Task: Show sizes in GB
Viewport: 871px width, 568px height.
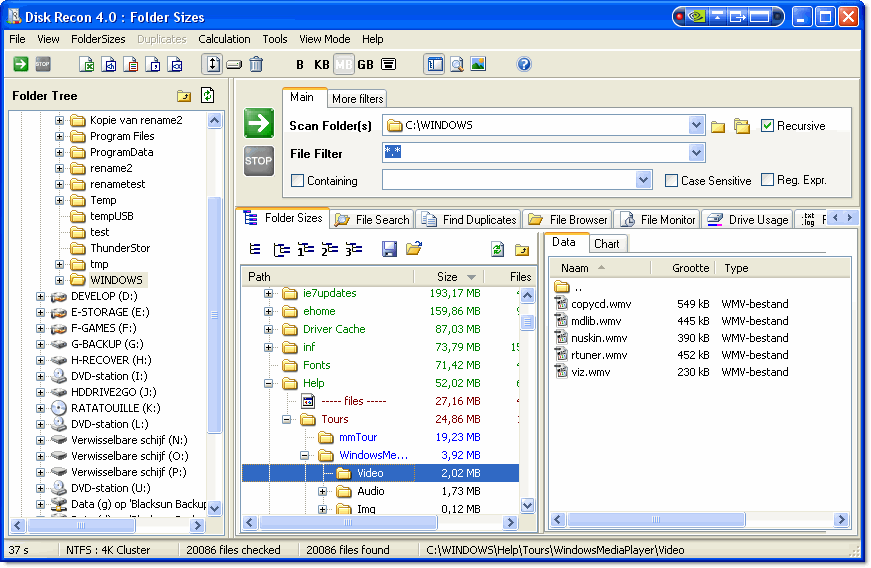Action: [366, 65]
